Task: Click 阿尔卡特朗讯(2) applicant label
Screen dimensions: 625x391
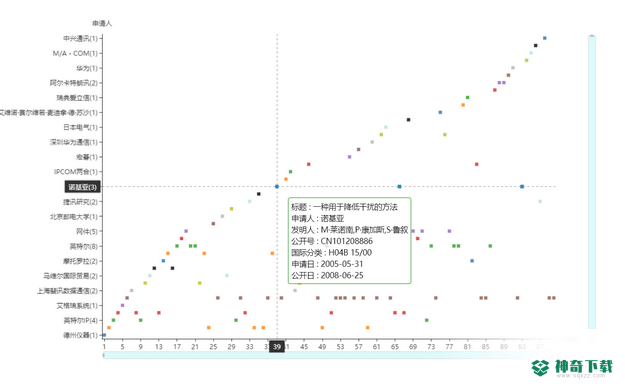Action: 74,83
